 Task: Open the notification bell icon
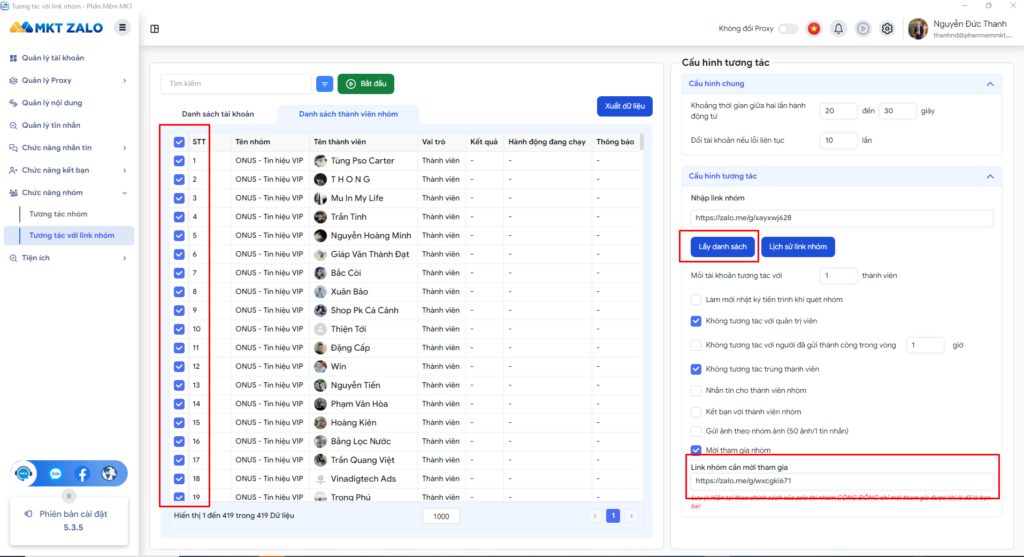click(x=838, y=28)
